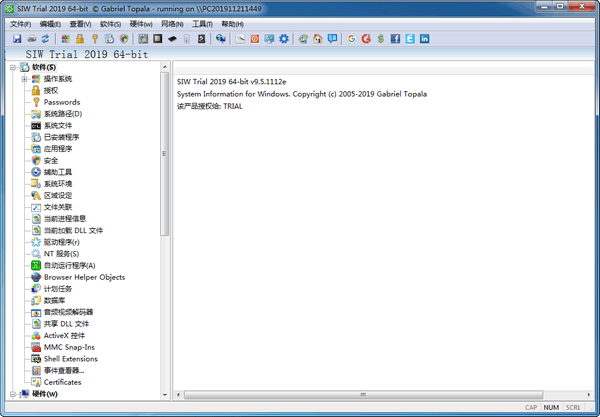Expand the 操作系统 tree node
This screenshot has width=600, height=417.
point(23,79)
